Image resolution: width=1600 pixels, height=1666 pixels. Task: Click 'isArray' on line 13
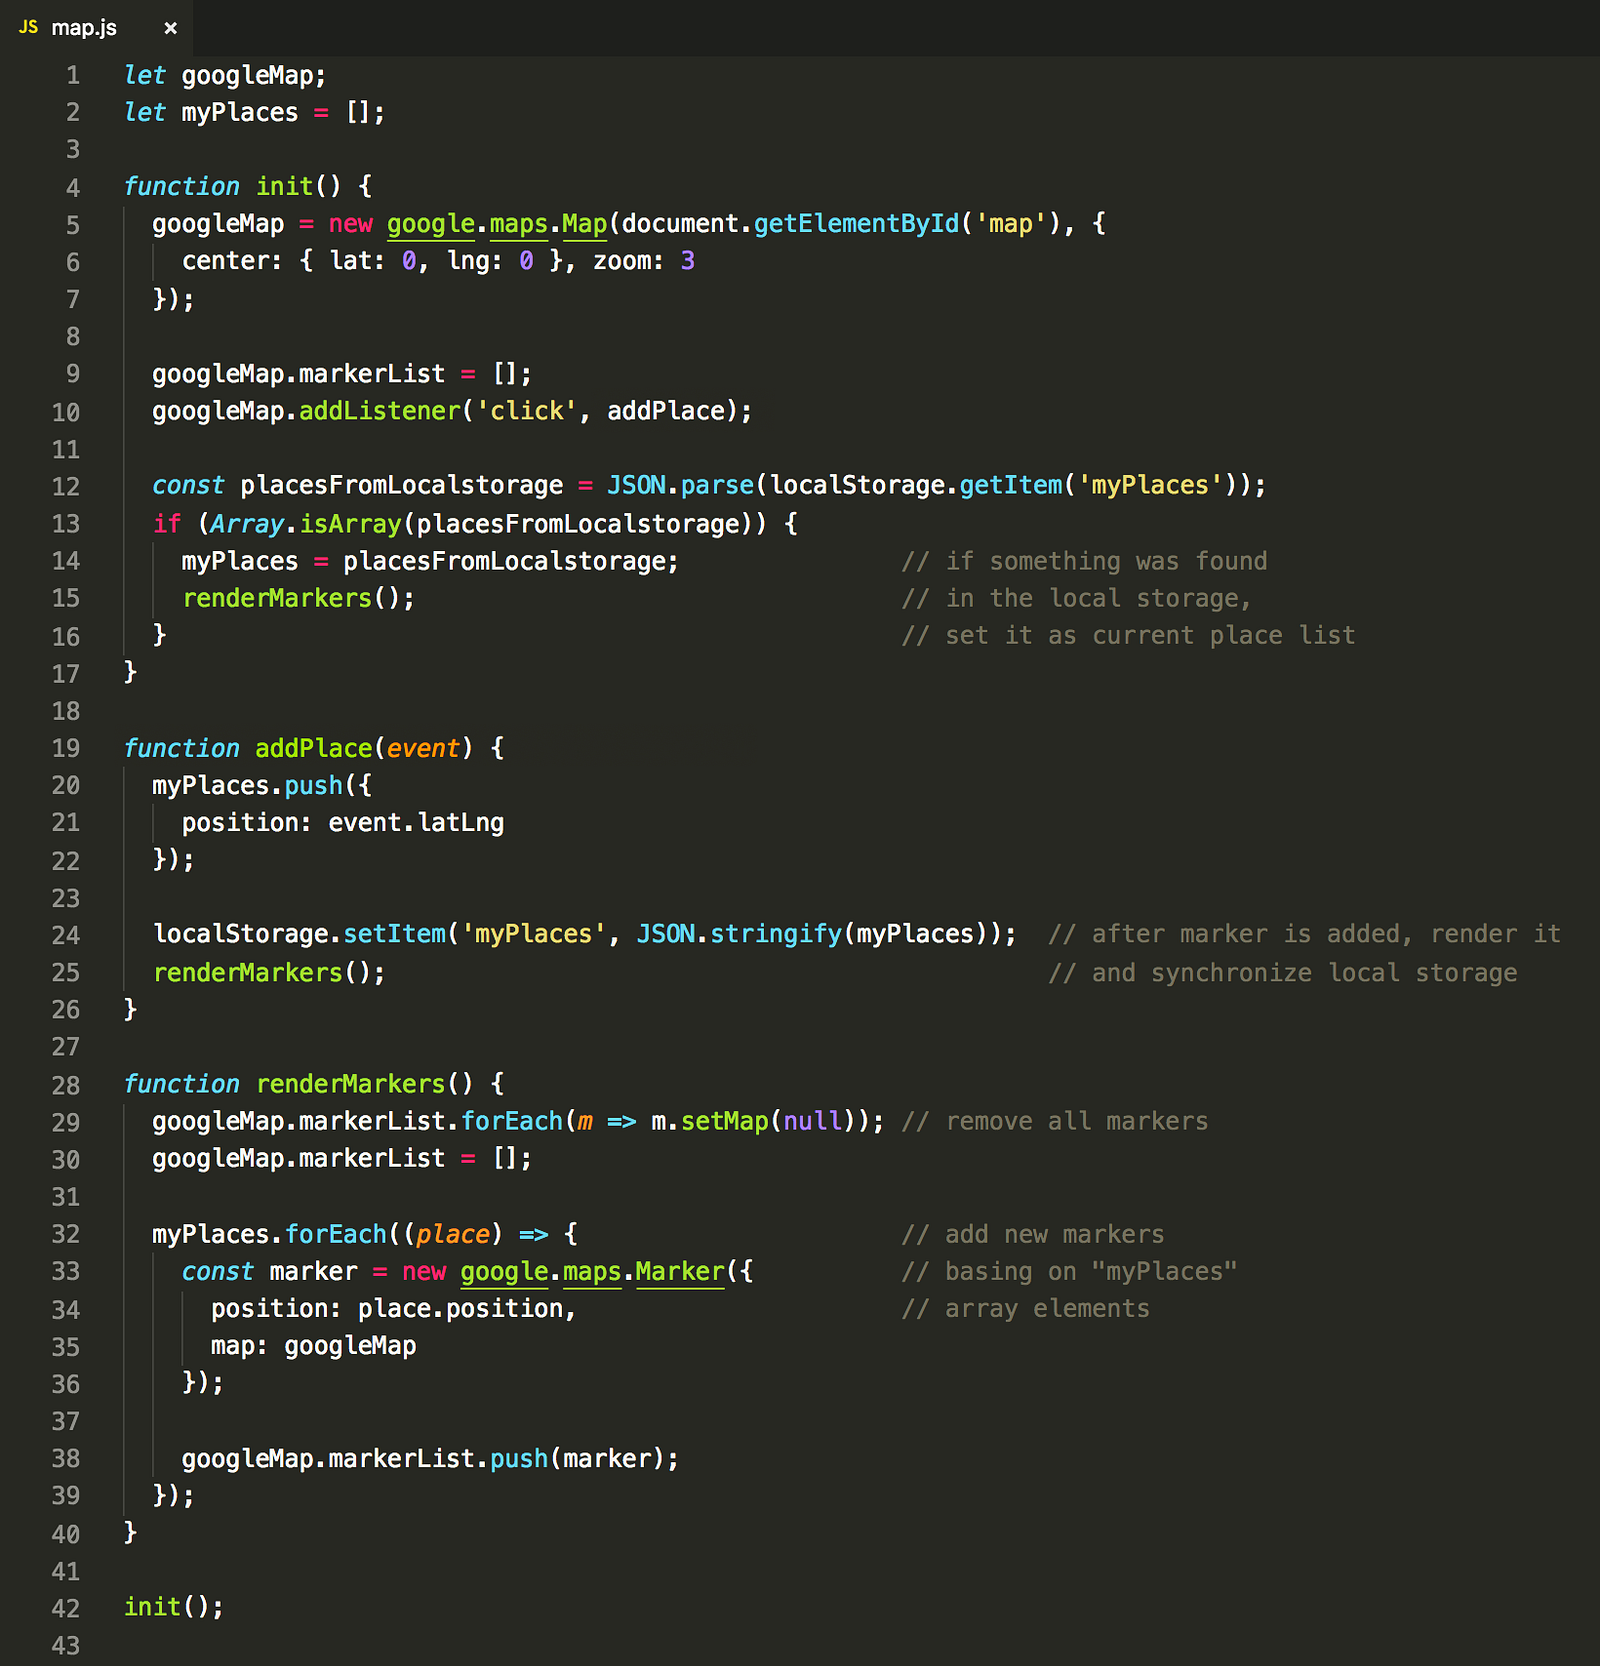(350, 524)
